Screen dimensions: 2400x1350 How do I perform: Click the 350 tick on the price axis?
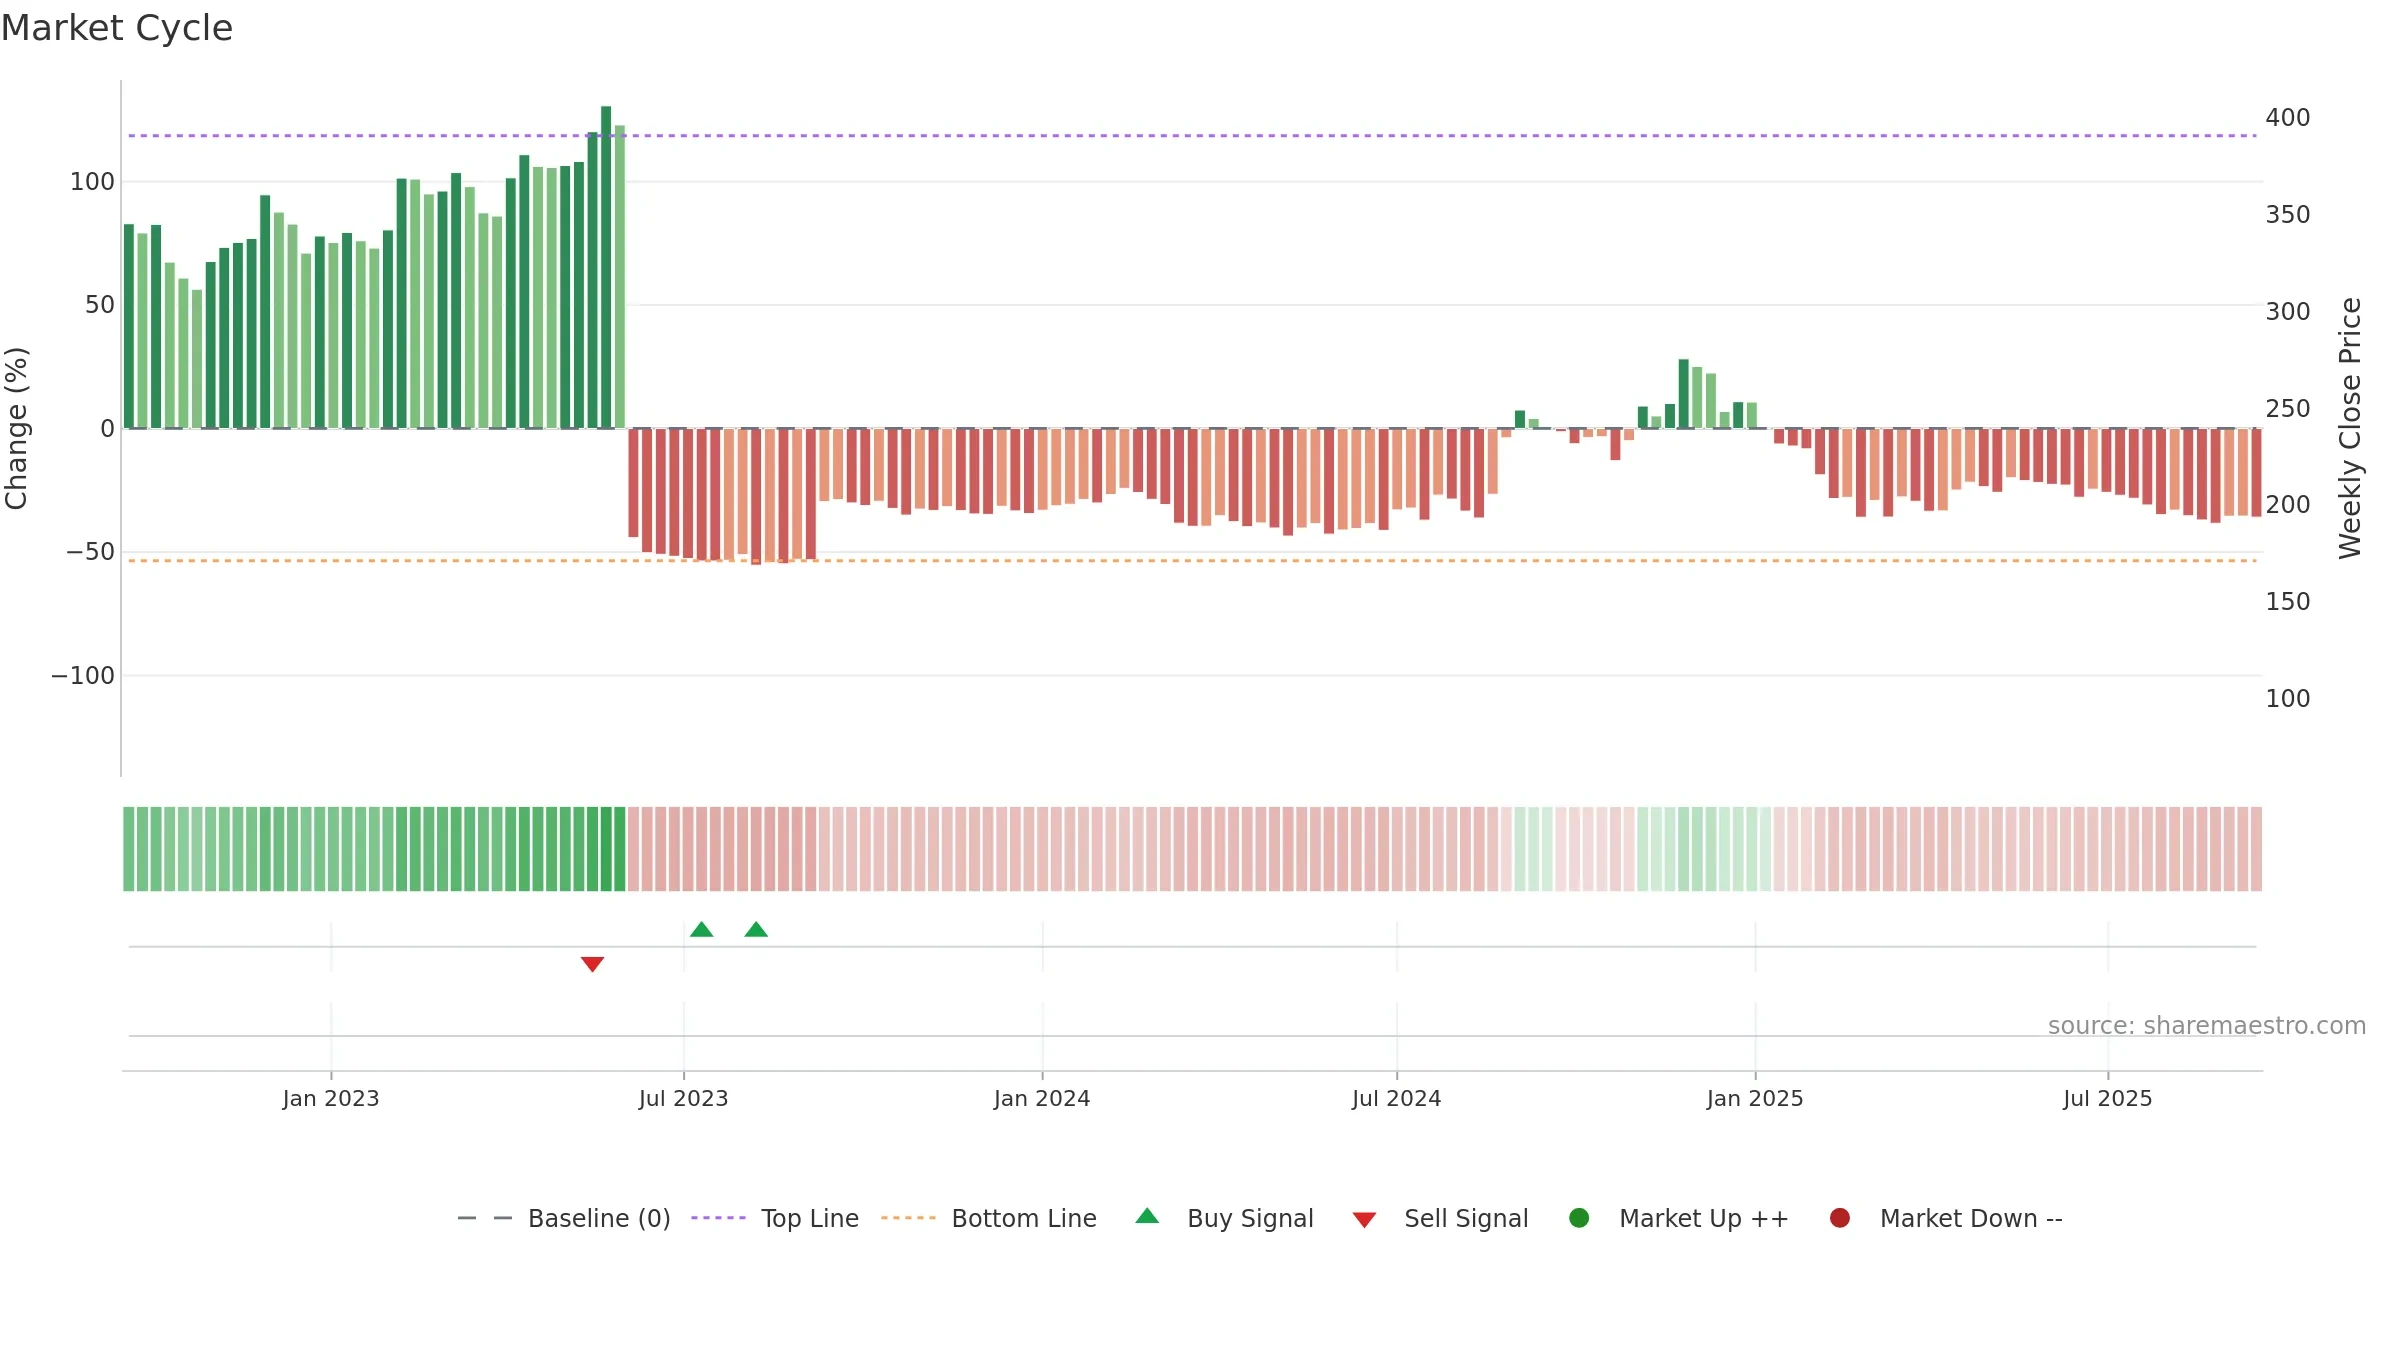(x=2288, y=215)
